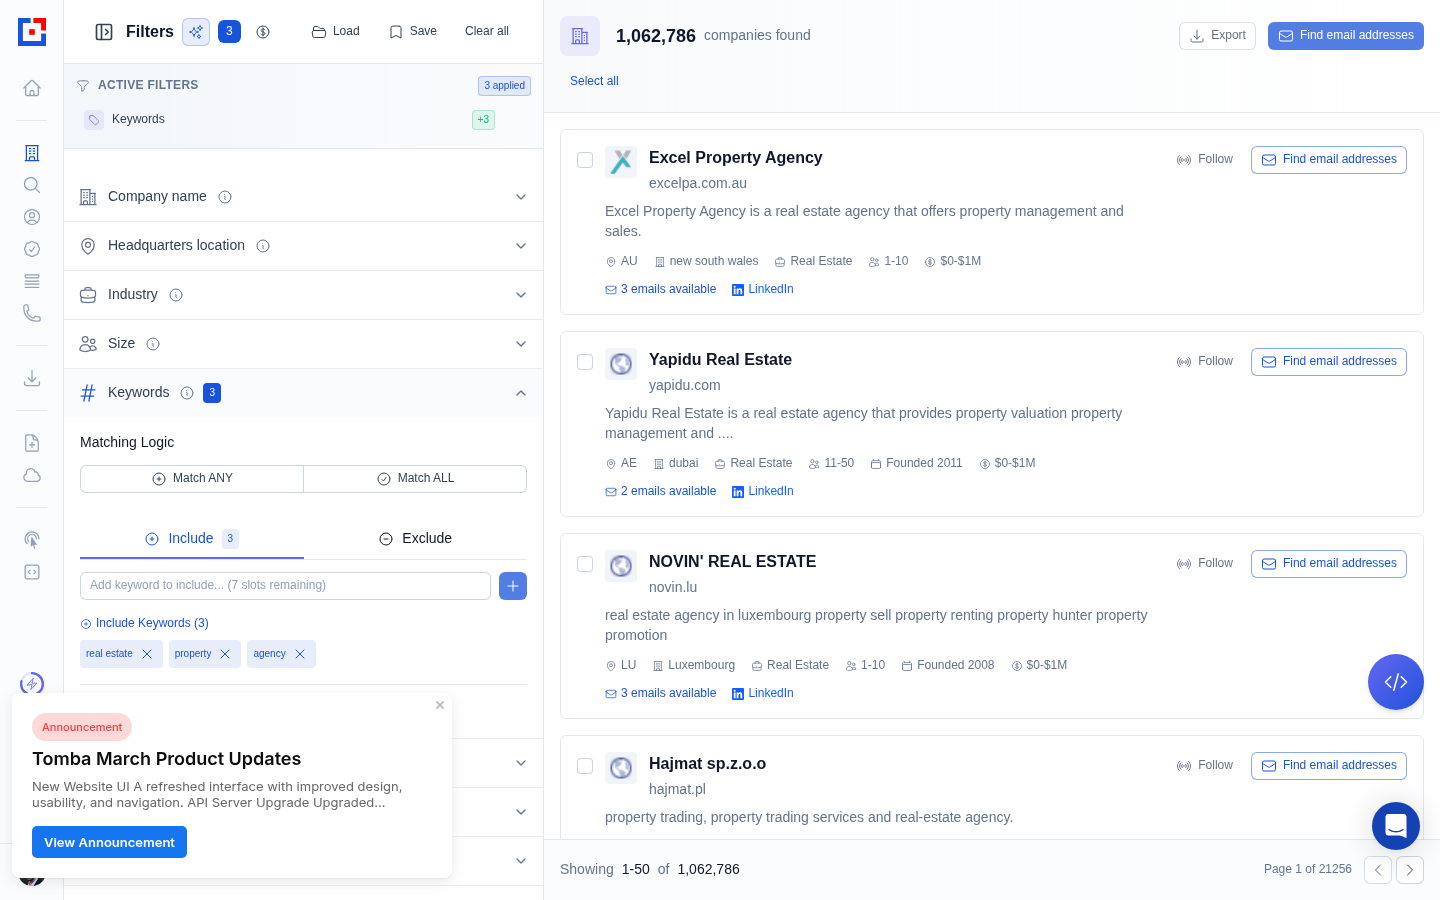Open the download tray icon in the sidebar

point(32,378)
